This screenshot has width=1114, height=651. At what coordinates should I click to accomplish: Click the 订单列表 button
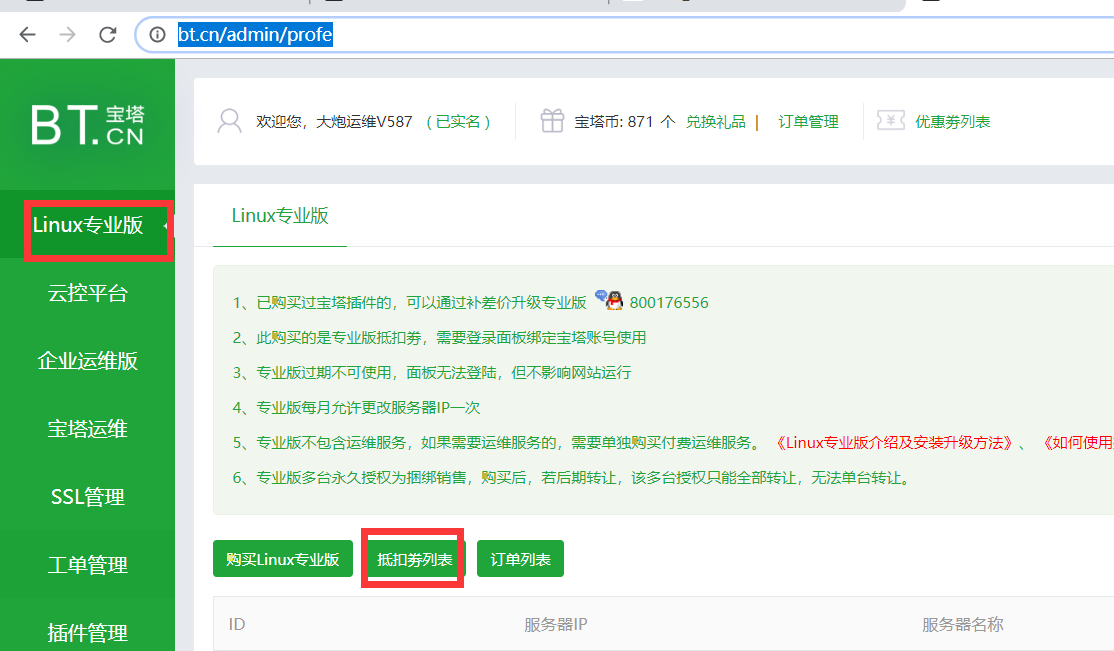pos(520,559)
